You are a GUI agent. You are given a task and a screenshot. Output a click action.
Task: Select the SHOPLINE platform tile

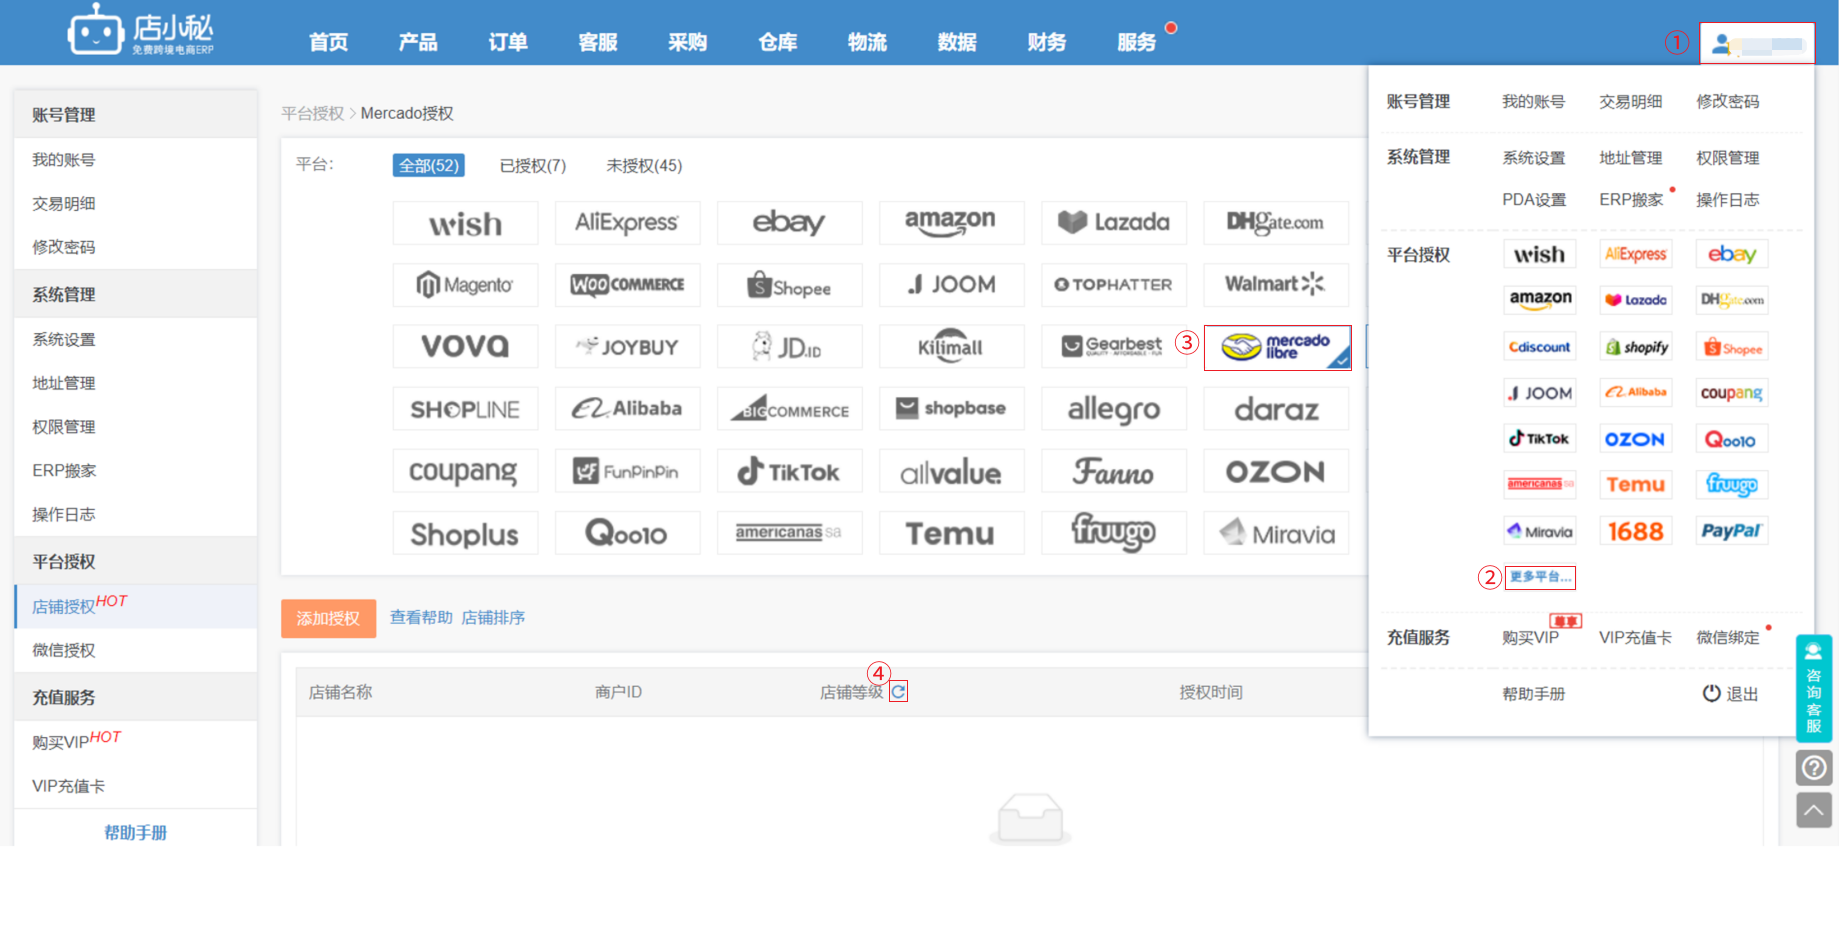click(x=466, y=409)
